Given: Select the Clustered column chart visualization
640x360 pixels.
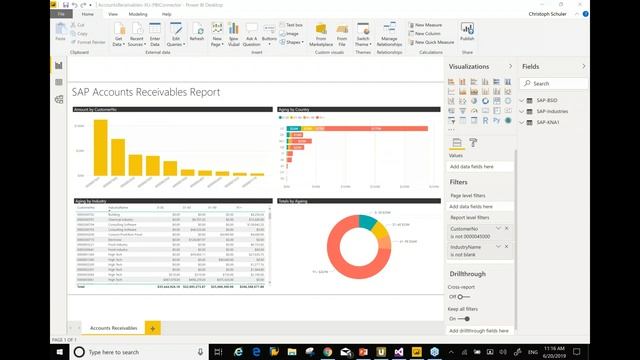Looking at the screenshot, I should (485, 82).
